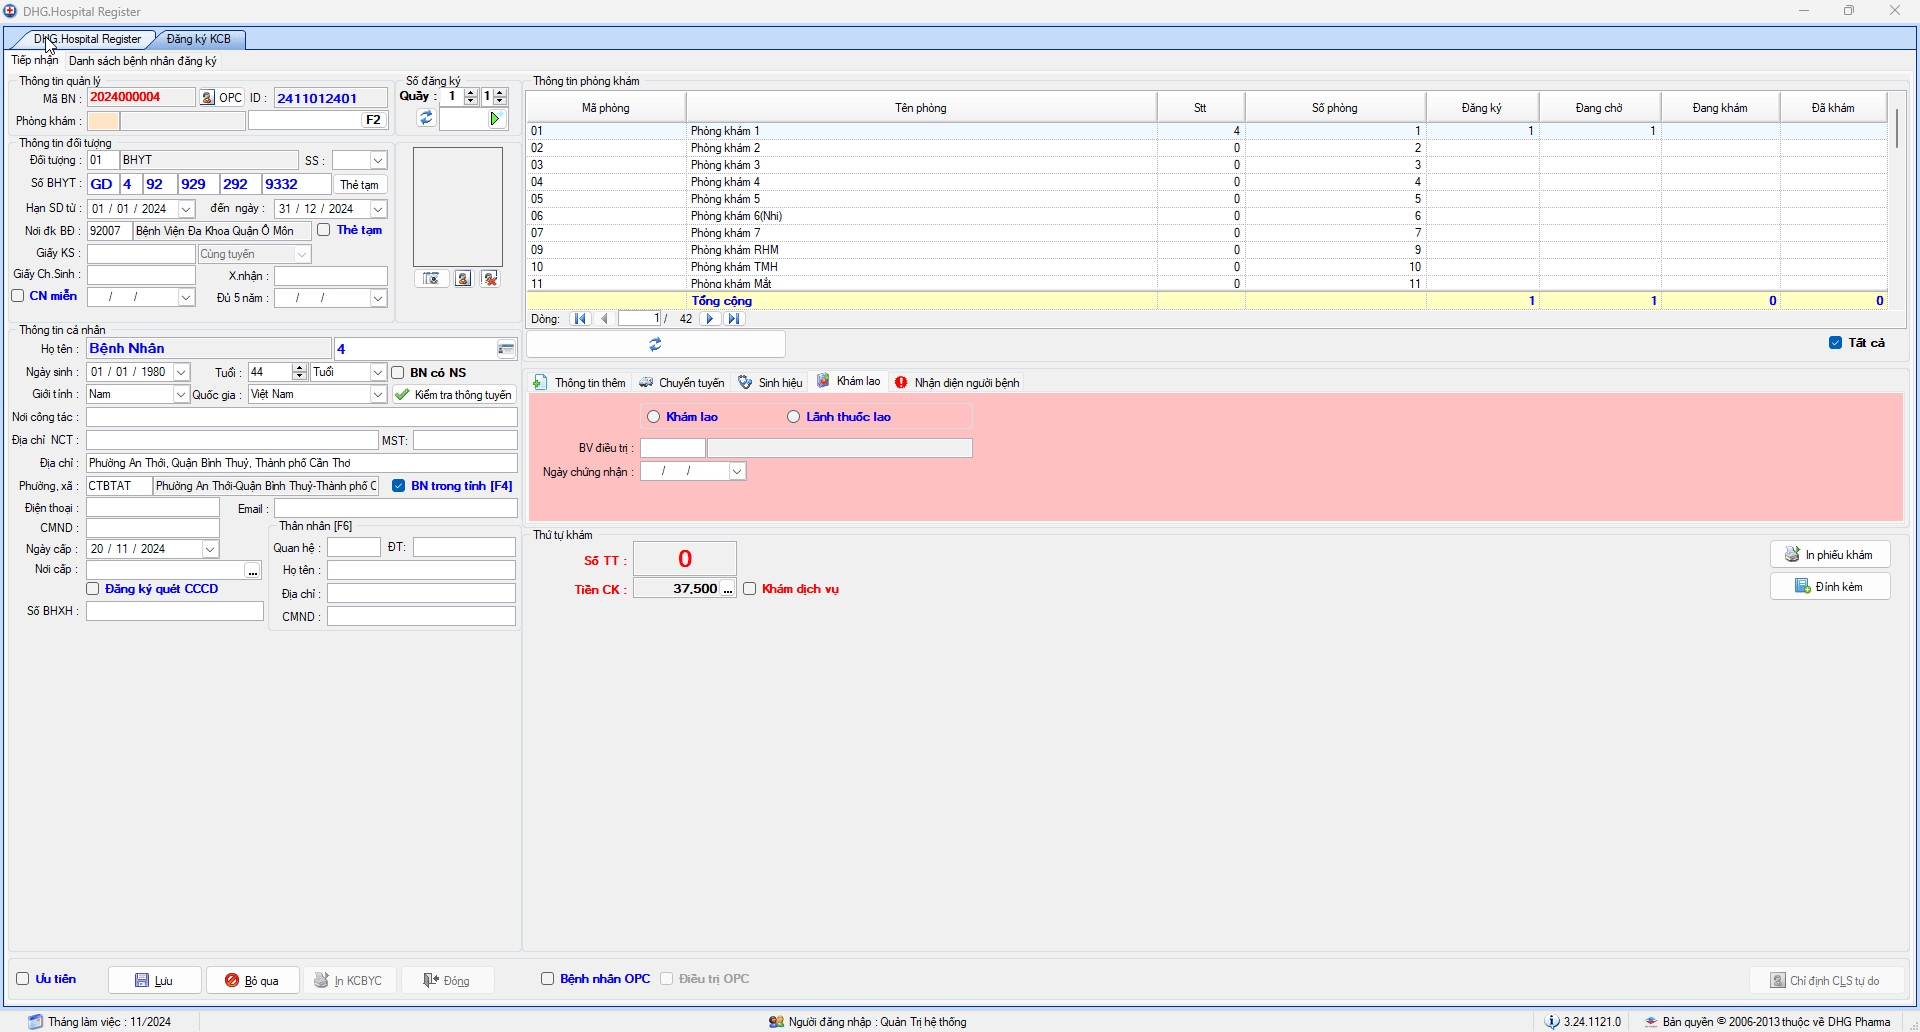Click the Điện thoại input field
The height and width of the screenshot is (1032, 1920).
click(153, 508)
